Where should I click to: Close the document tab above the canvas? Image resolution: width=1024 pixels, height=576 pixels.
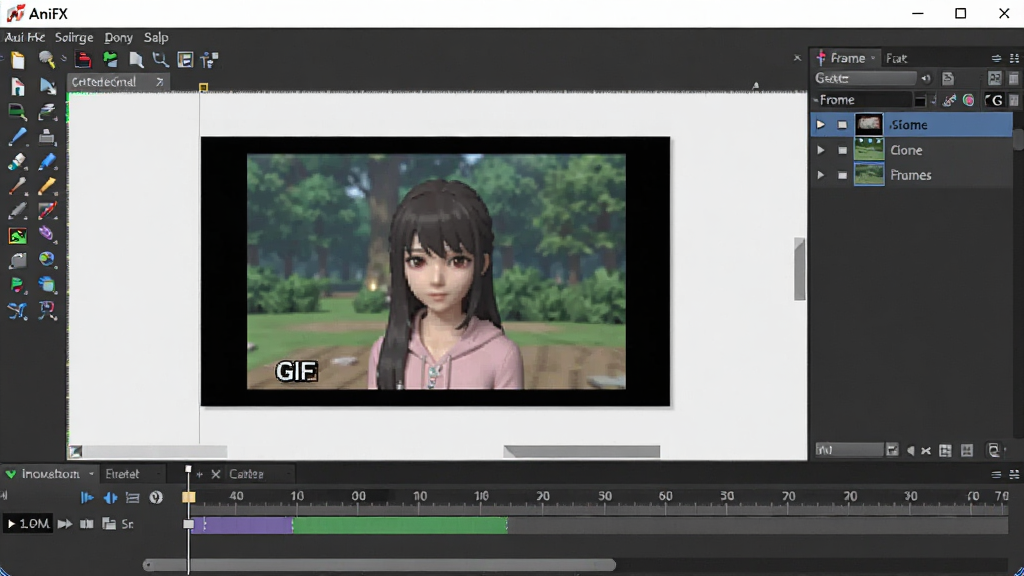[159, 82]
